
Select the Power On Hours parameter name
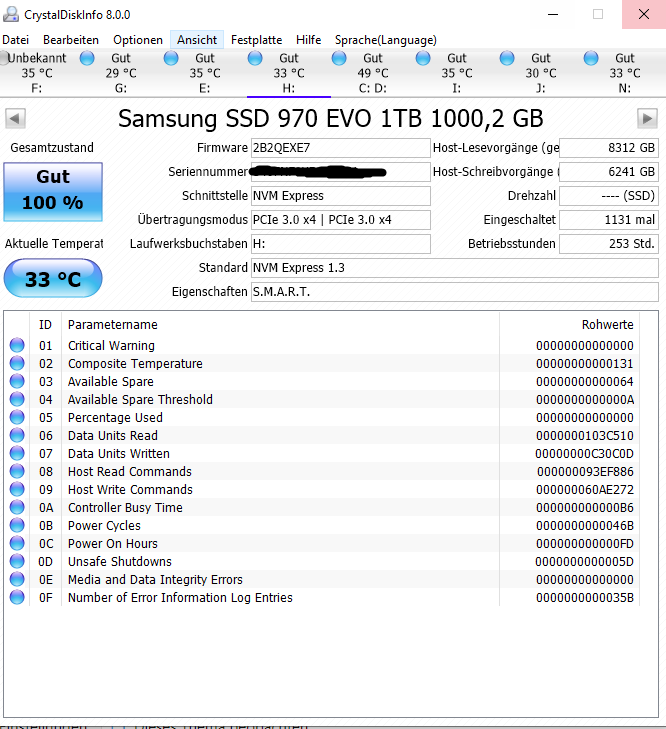point(113,543)
